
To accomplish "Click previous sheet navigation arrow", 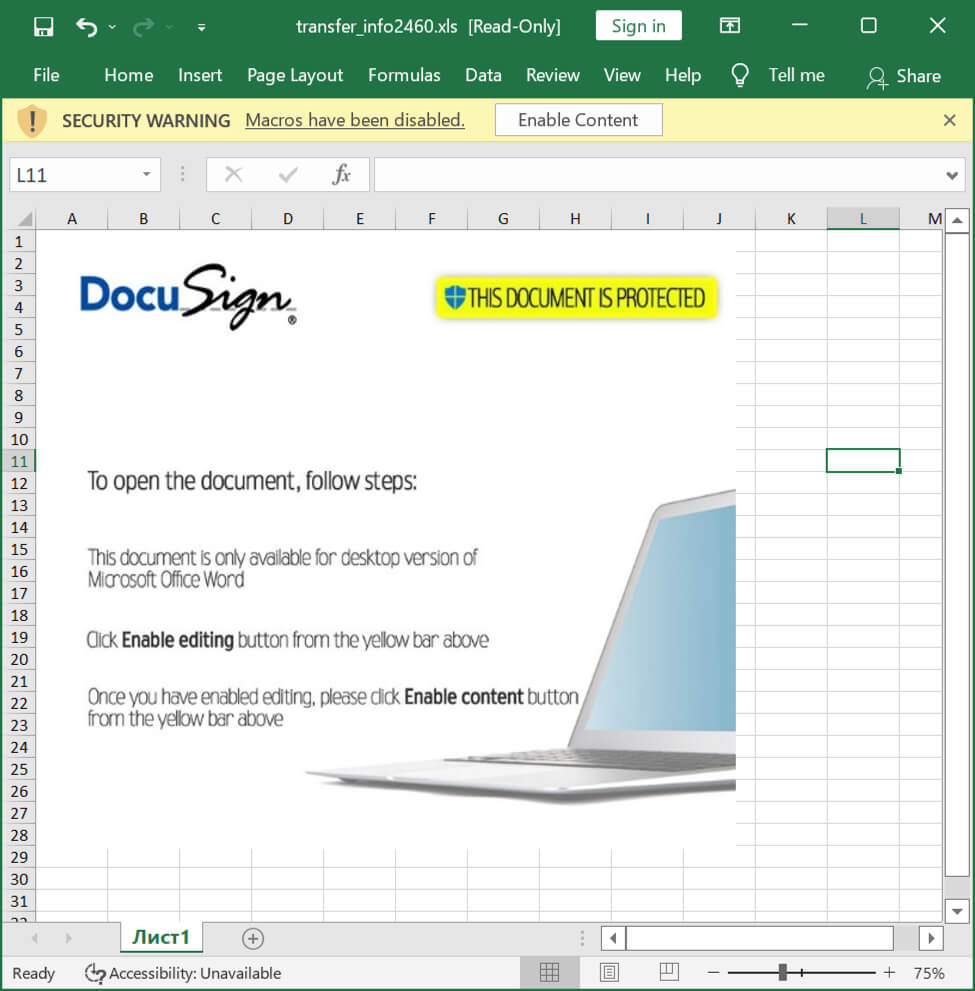I will click(x=35, y=939).
